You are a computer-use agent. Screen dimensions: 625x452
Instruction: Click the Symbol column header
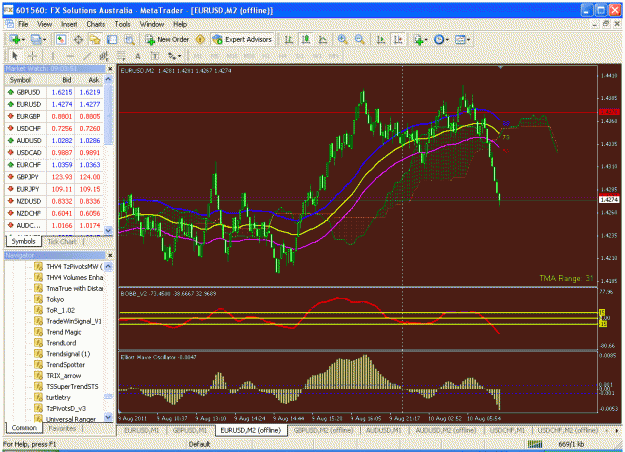pyautogui.click(x=26, y=80)
